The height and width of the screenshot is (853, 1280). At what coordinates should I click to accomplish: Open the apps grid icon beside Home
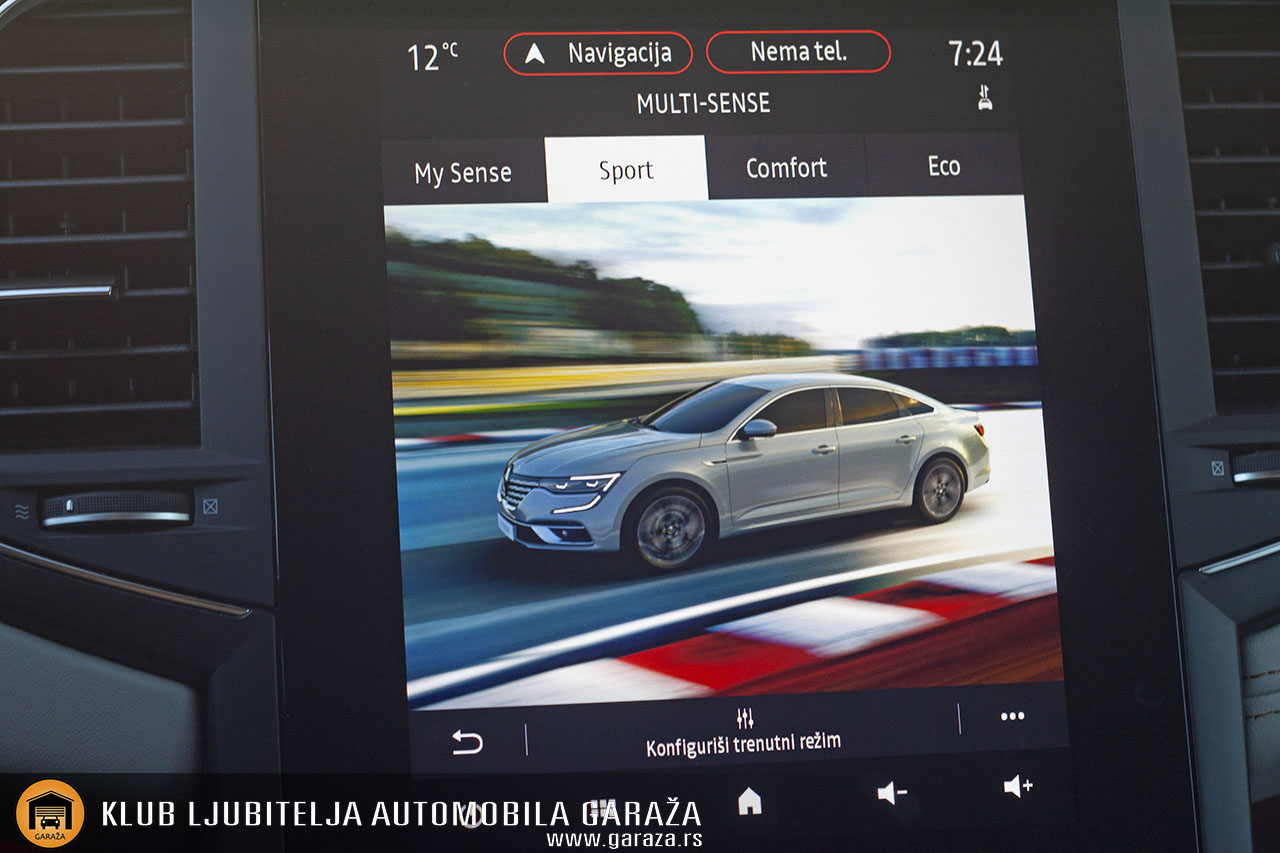pyautogui.click(x=601, y=808)
